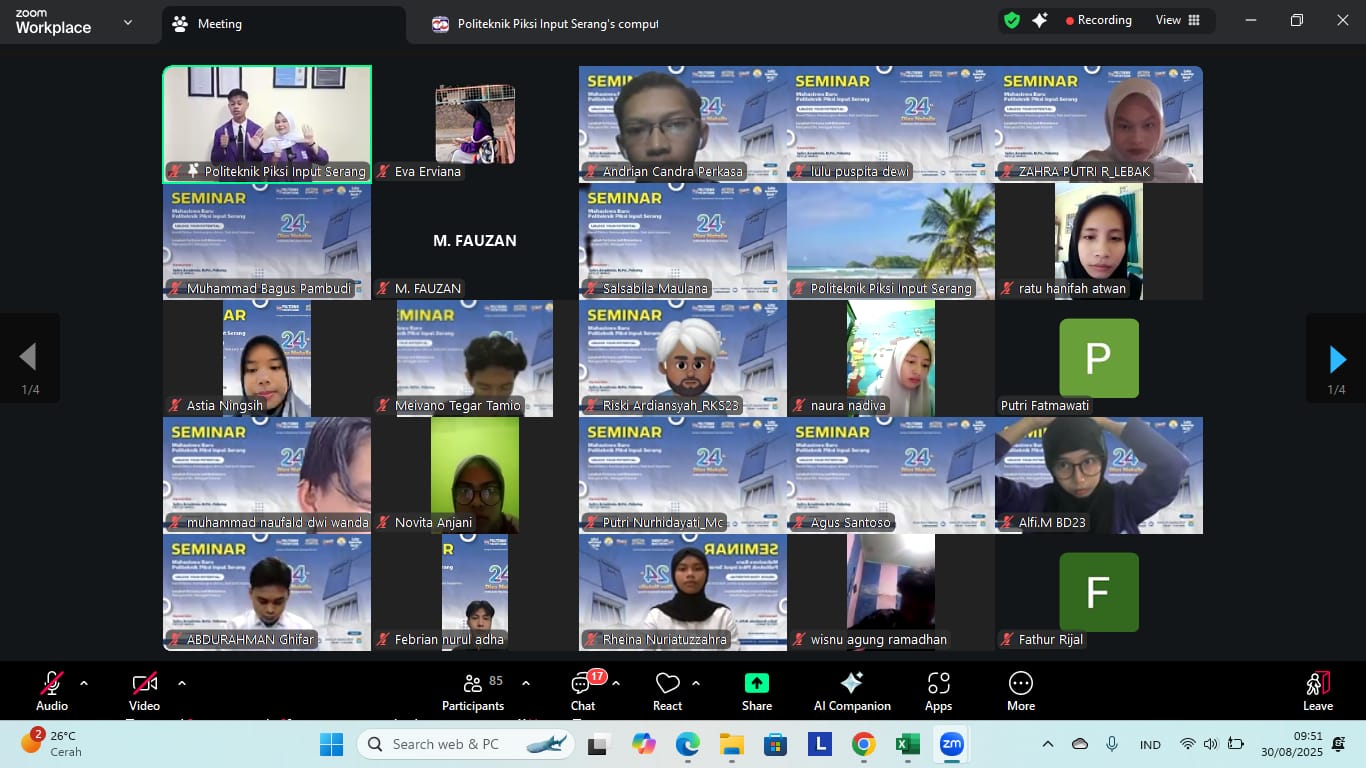Unmute the microphone with Audio button
Screen dimensions: 1366x768
[52, 691]
